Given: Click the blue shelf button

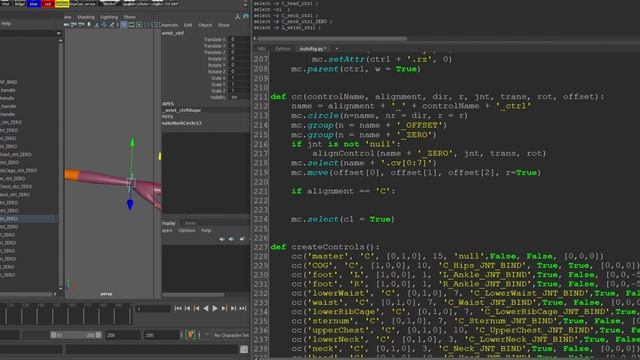Looking at the screenshot, I should [x=34, y=3].
